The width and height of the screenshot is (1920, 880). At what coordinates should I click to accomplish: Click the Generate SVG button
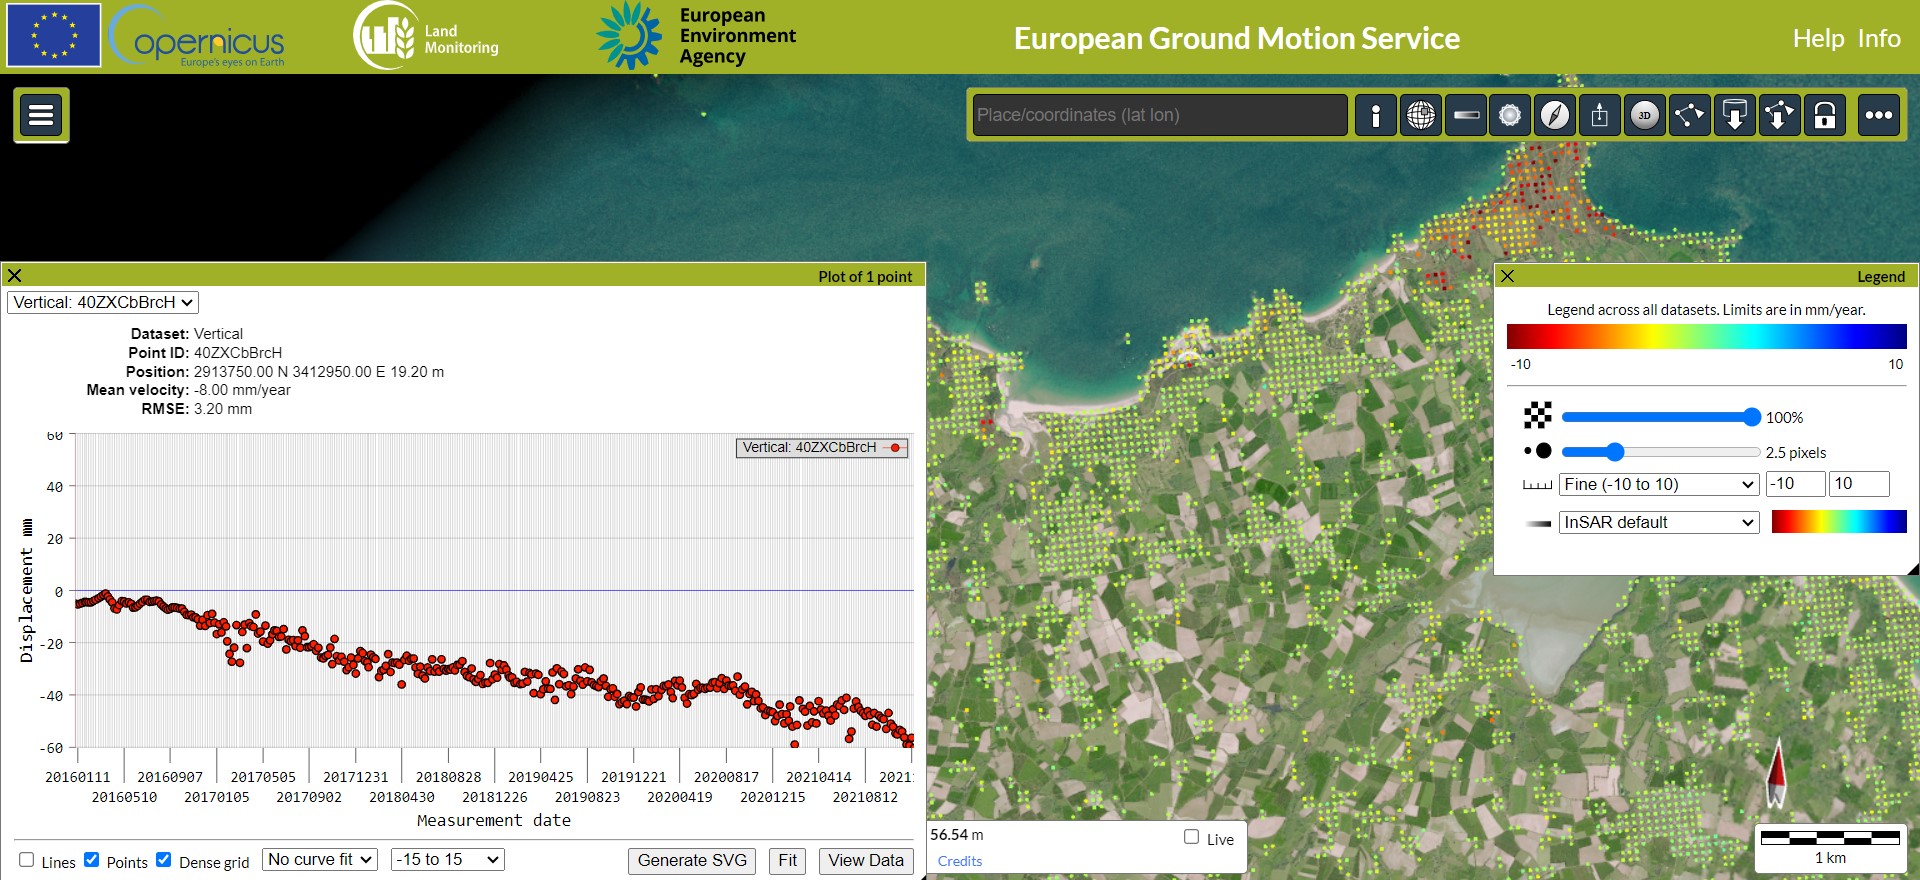(x=692, y=861)
